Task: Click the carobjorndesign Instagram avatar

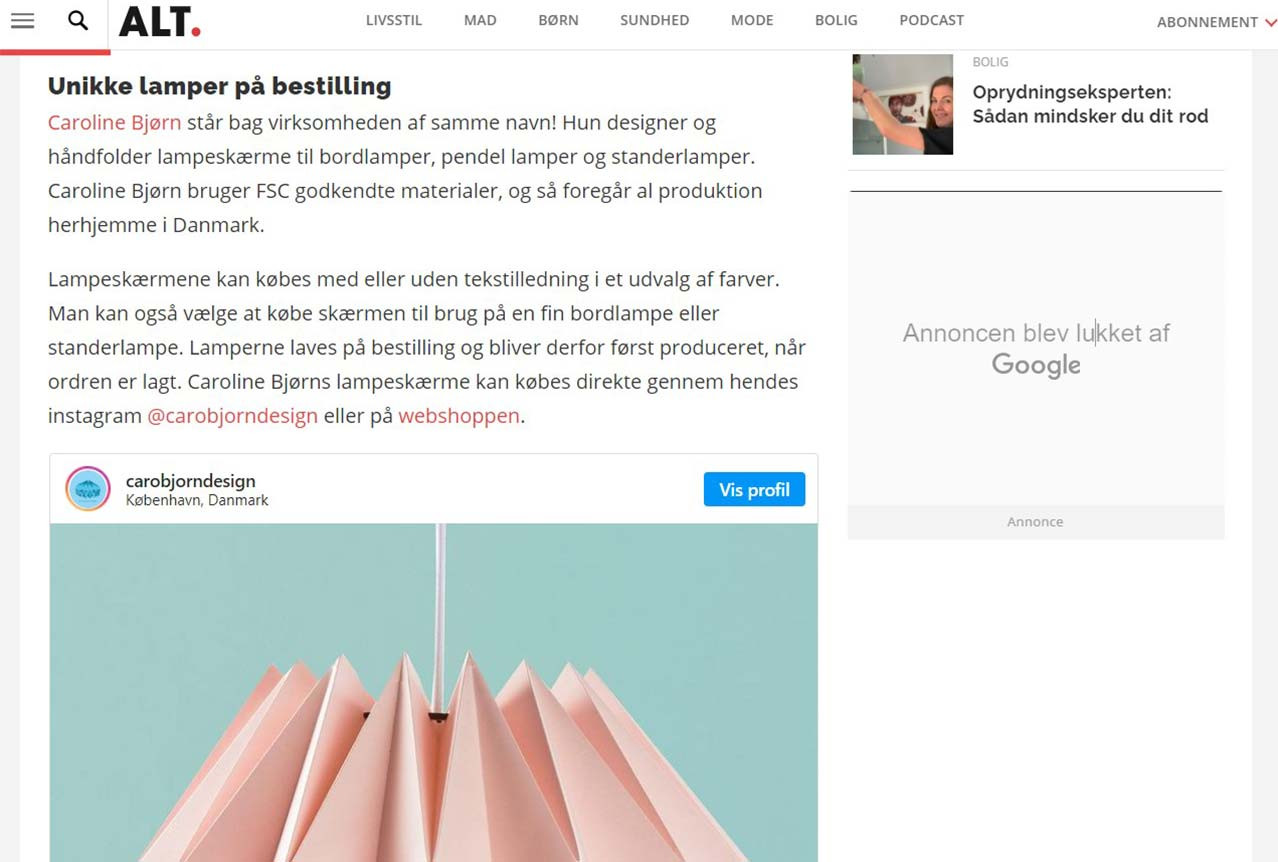Action: tap(88, 489)
